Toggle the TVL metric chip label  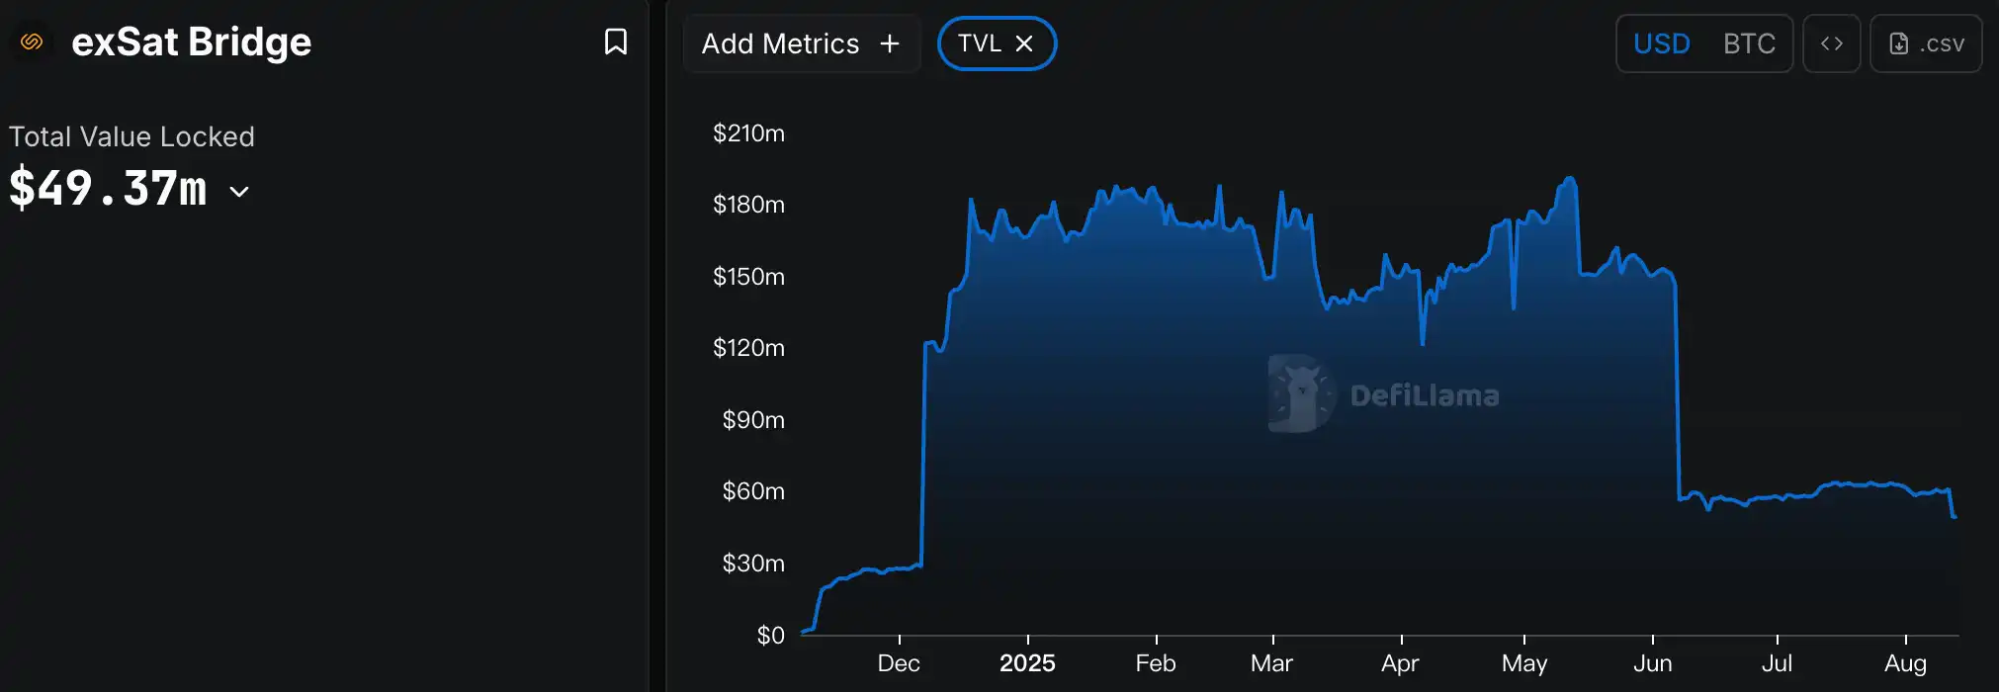pyautogui.click(x=978, y=44)
